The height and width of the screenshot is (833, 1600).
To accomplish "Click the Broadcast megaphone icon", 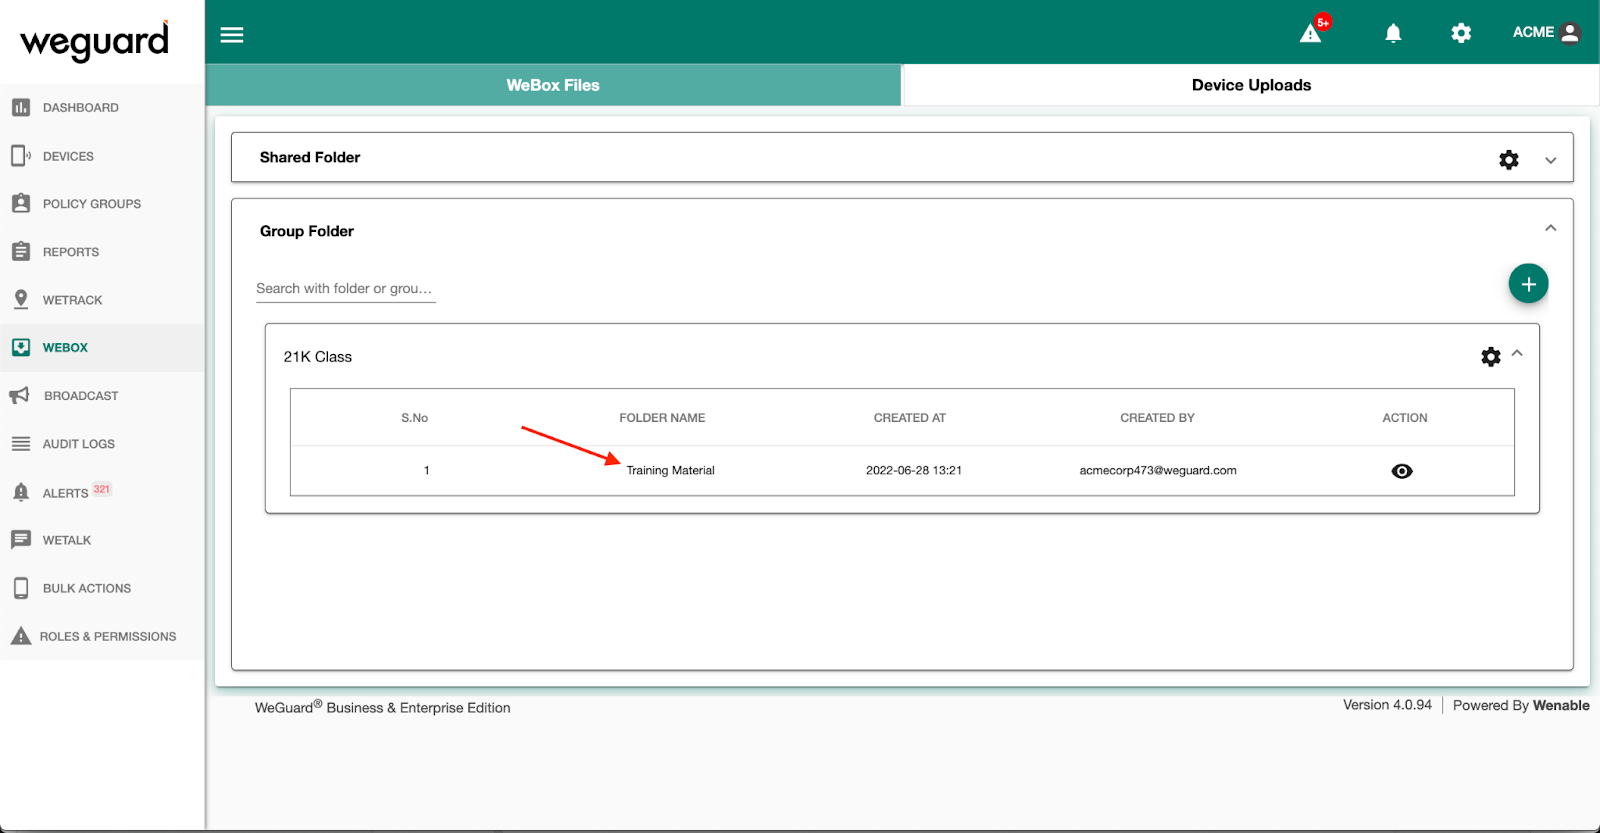I will pos(20,395).
